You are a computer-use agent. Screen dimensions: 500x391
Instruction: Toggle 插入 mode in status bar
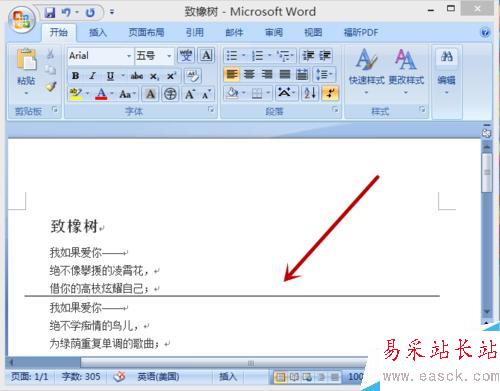(228, 377)
